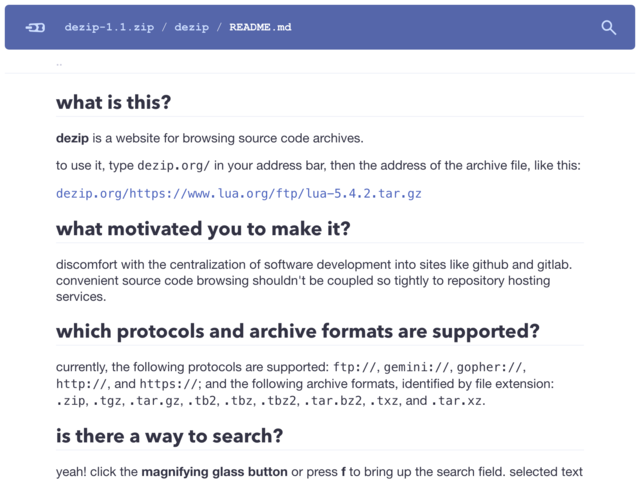Click the '.tar.xz' extension code text
The width and height of the screenshot is (640, 480).
pyautogui.click(x=457, y=401)
